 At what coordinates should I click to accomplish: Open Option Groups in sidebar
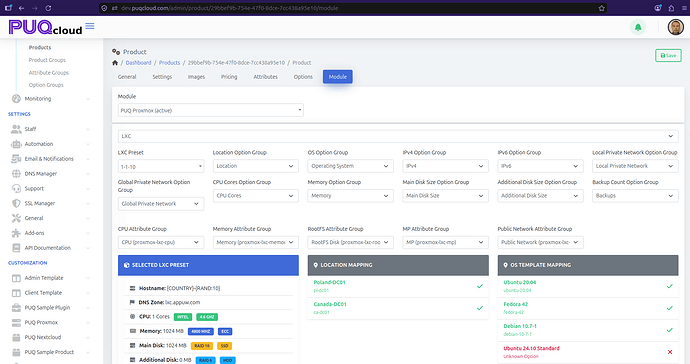tap(46, 85)
